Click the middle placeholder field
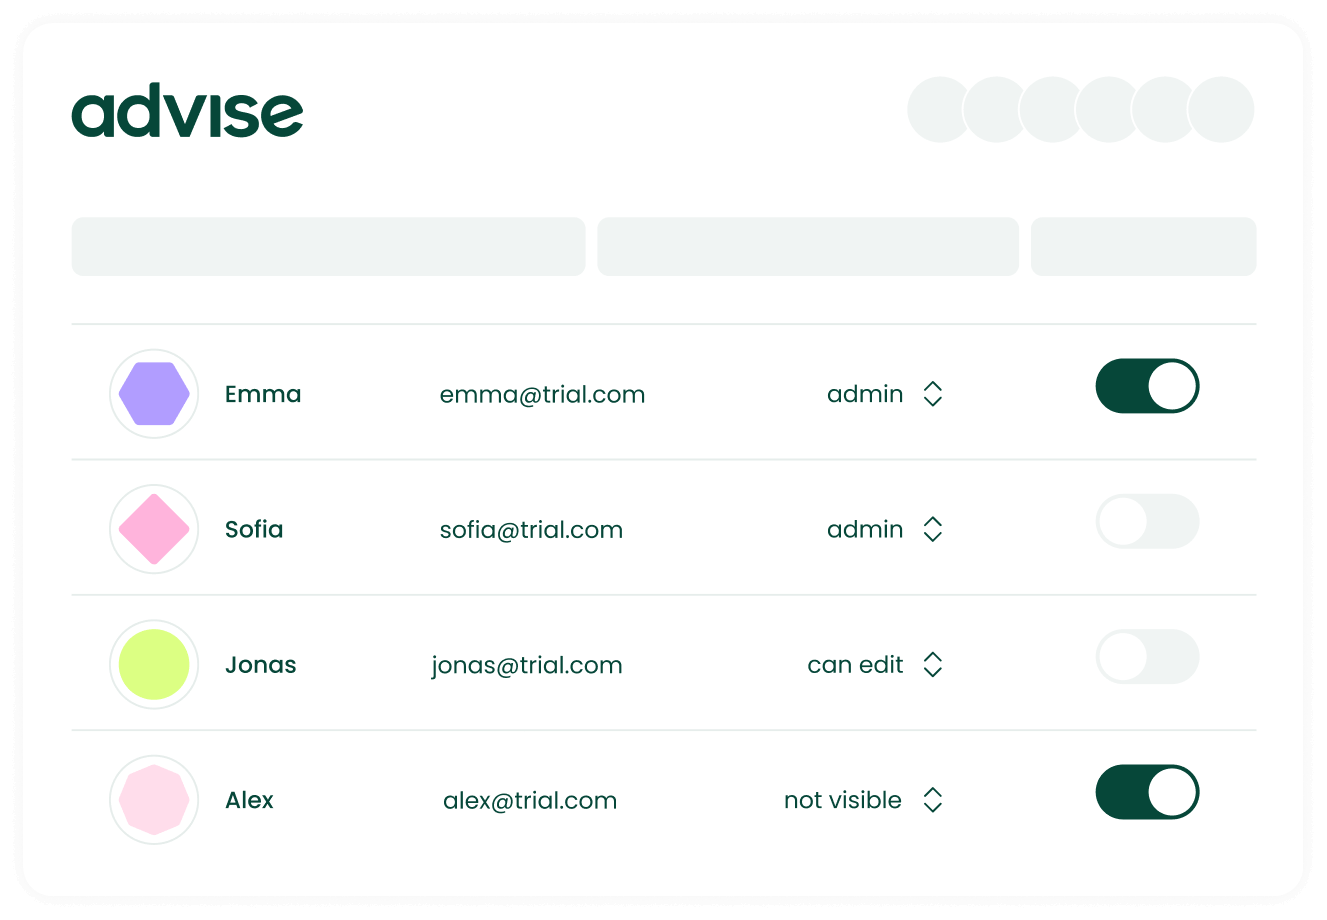This screenshot has width=1327, height=920. point(808,246)
